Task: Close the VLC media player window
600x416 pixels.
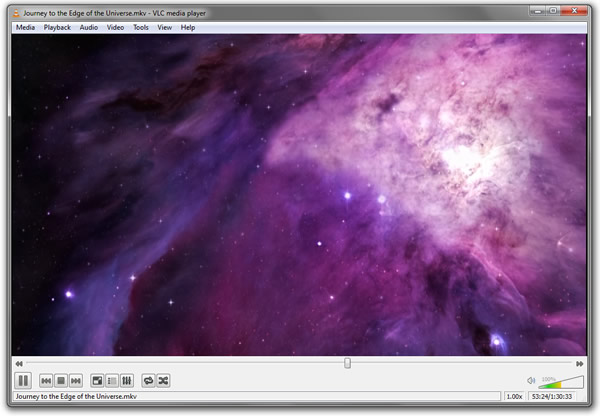Action: point(574,11)
